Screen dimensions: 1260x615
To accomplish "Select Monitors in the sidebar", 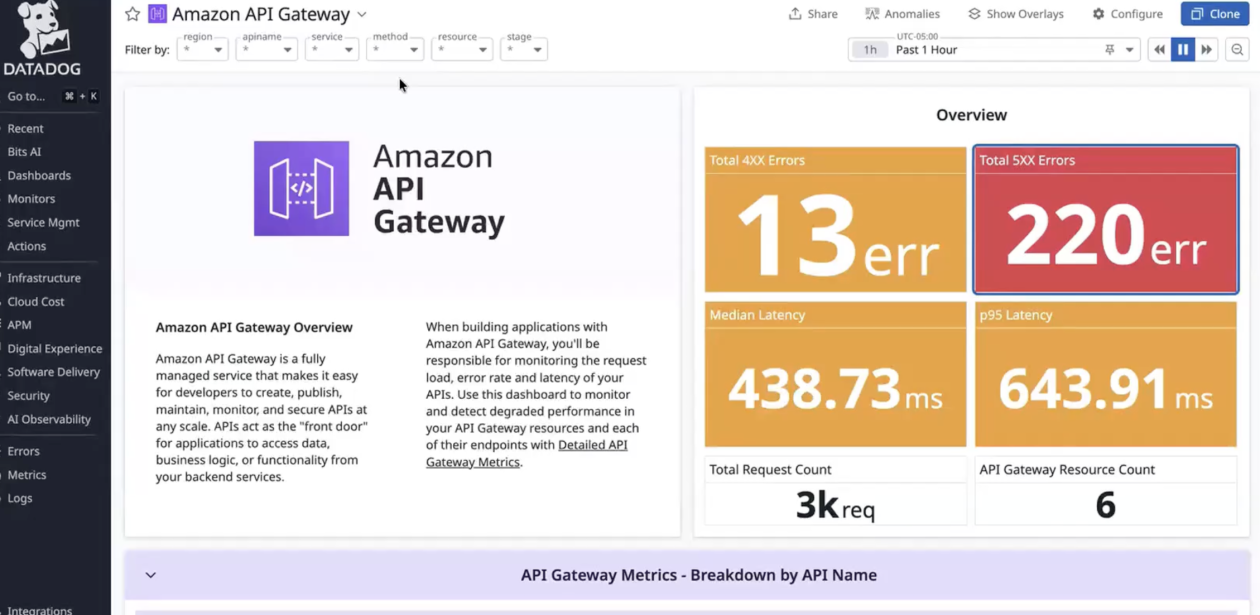I will tap(30, 198).
